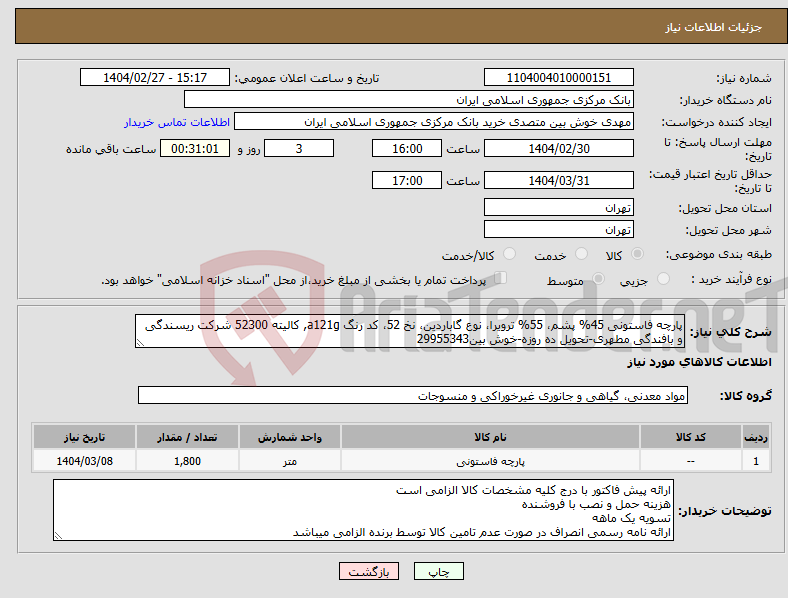Select the متوسط purchase type radio

(598, 278)
